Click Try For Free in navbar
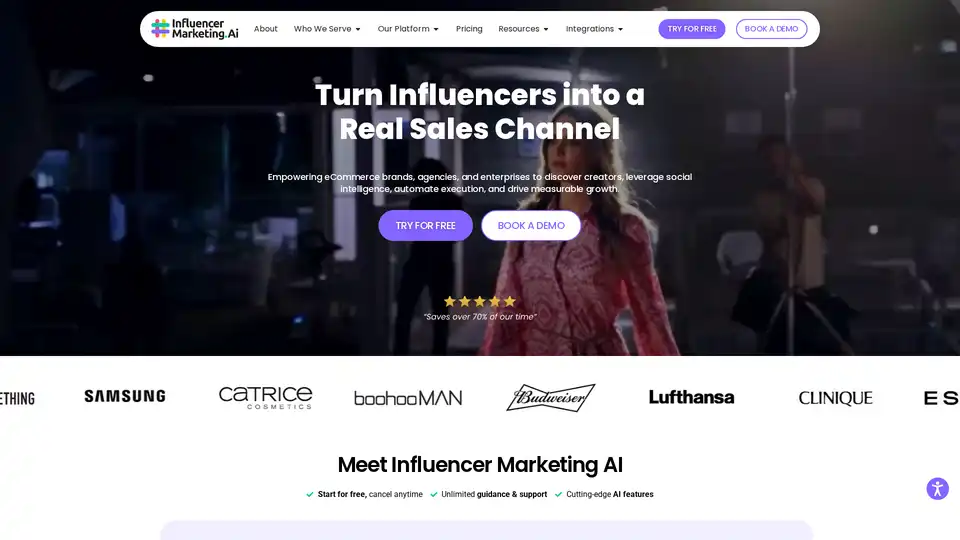The image size is (960, 540). click(x=692, y=29)
